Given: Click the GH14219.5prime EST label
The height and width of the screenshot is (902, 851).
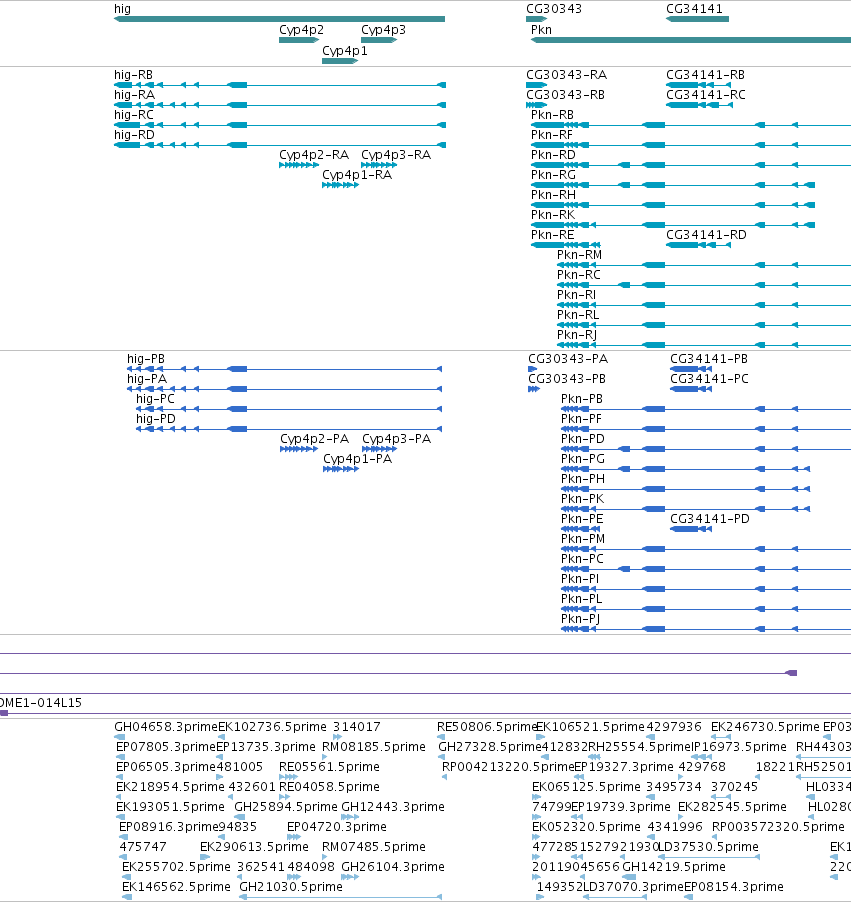Looking at the screenshot, I should (674, 867).
